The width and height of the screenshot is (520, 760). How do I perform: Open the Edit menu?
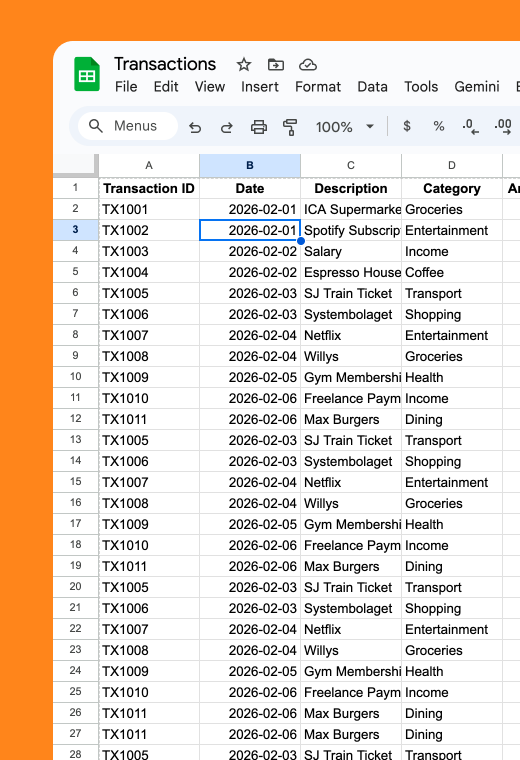click(166, 87)
